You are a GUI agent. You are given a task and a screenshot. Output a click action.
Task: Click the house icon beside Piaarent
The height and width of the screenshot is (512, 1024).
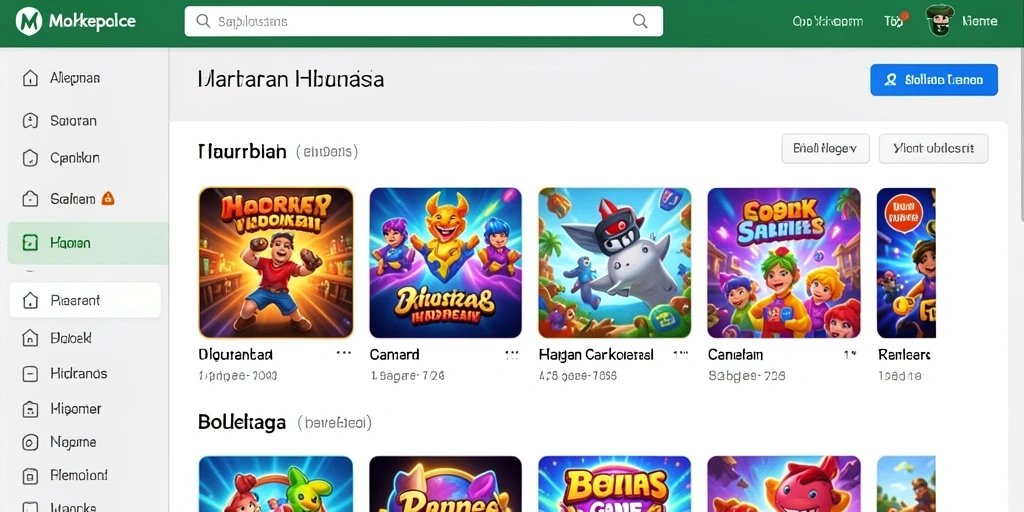click(30, 300)
